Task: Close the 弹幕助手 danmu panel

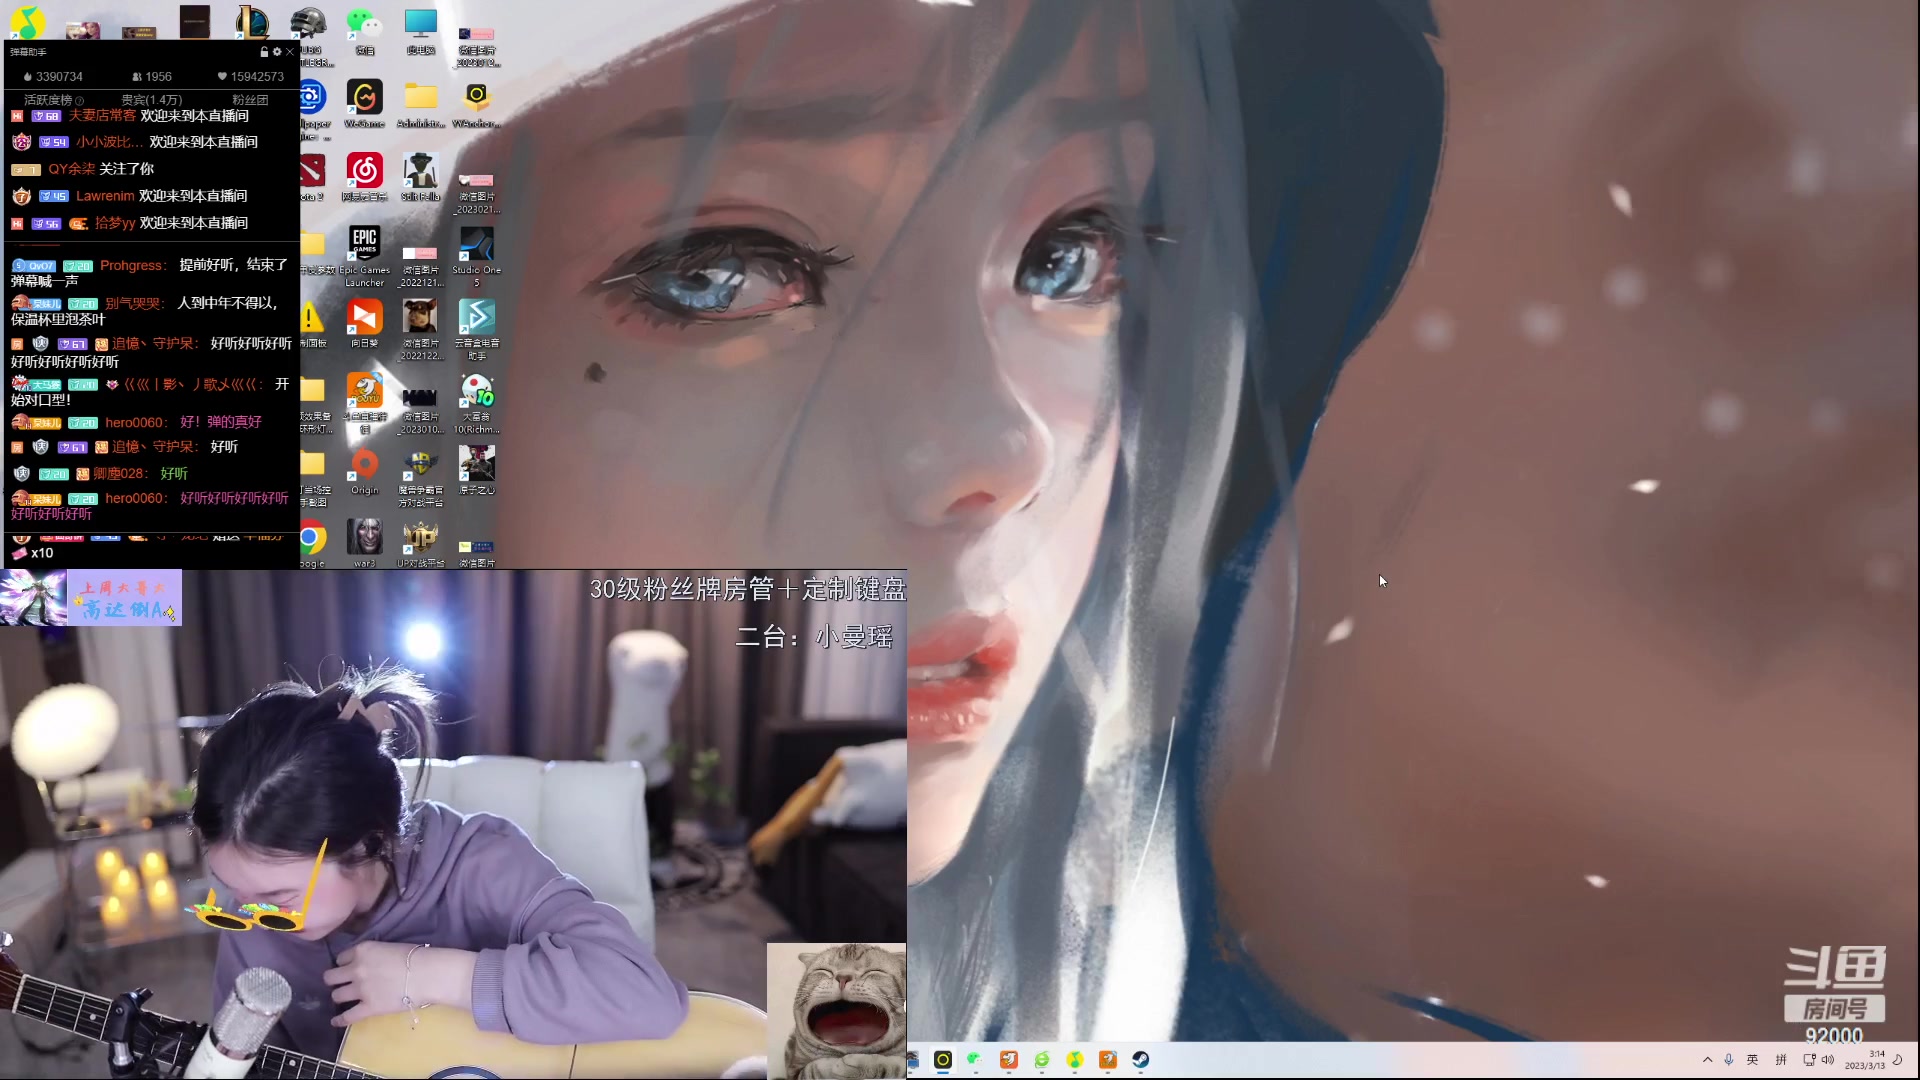Action: pos(290,52)
